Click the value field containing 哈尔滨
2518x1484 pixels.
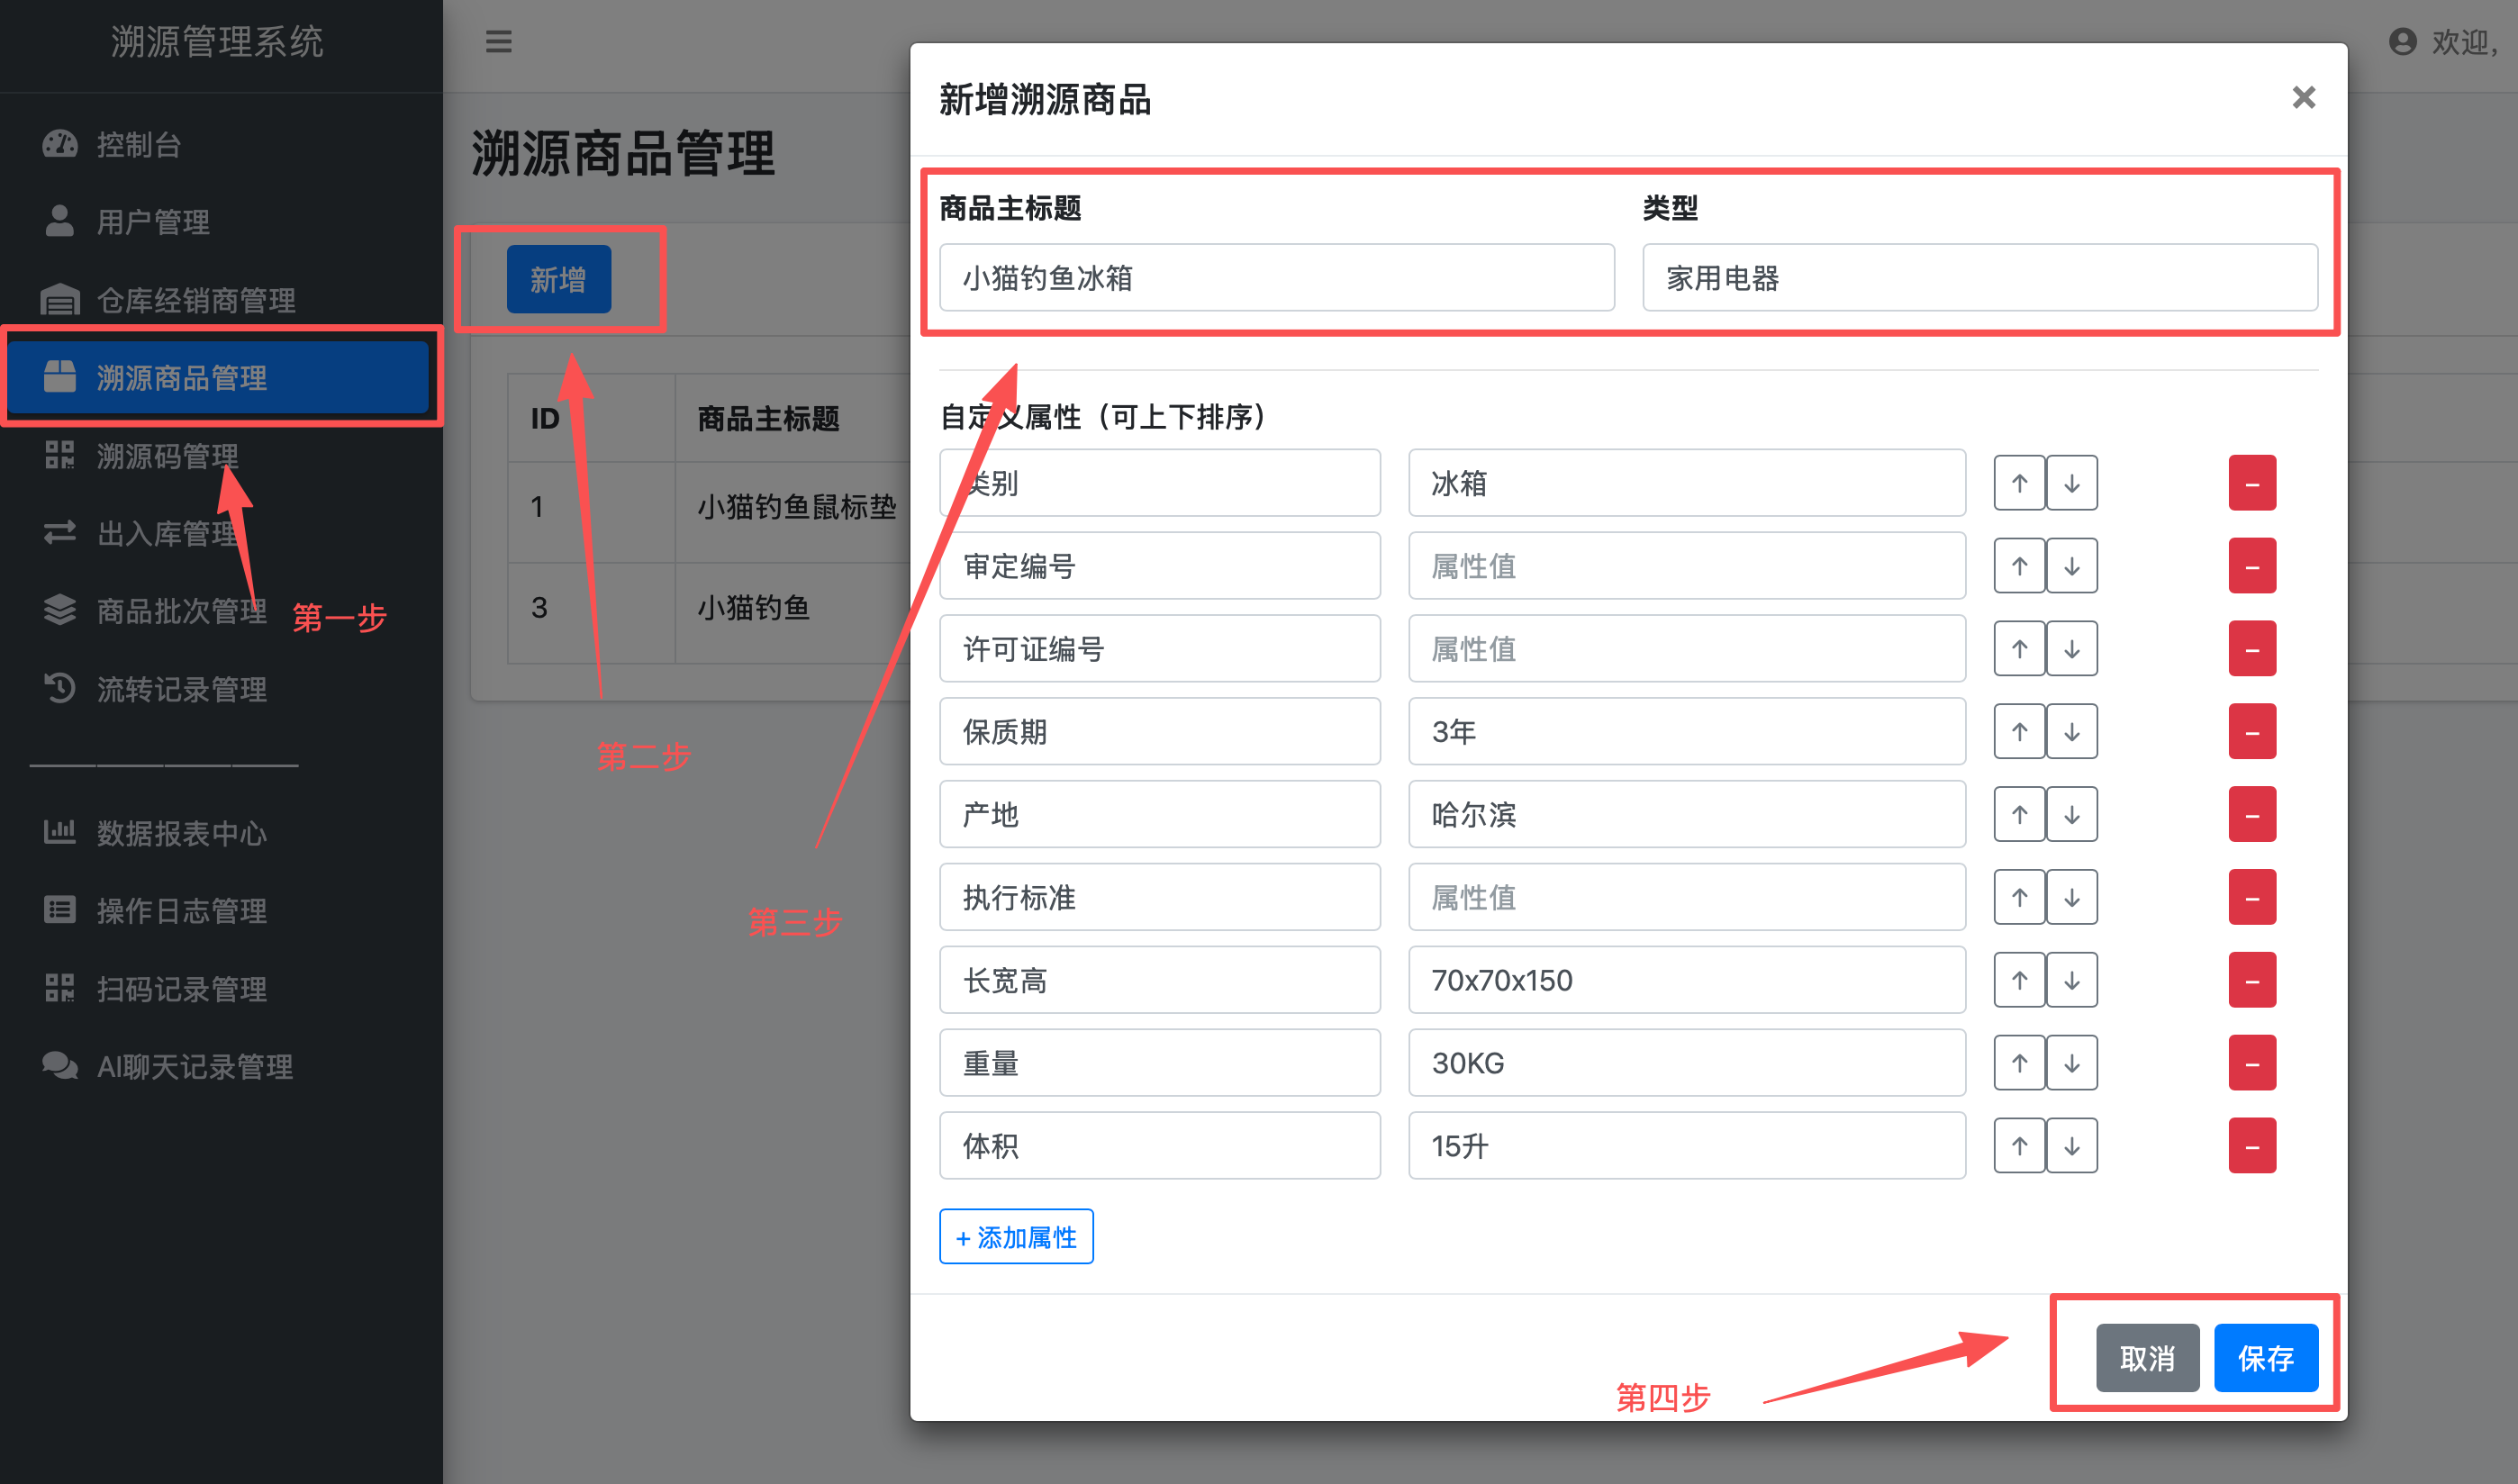tap(1686, 815)
